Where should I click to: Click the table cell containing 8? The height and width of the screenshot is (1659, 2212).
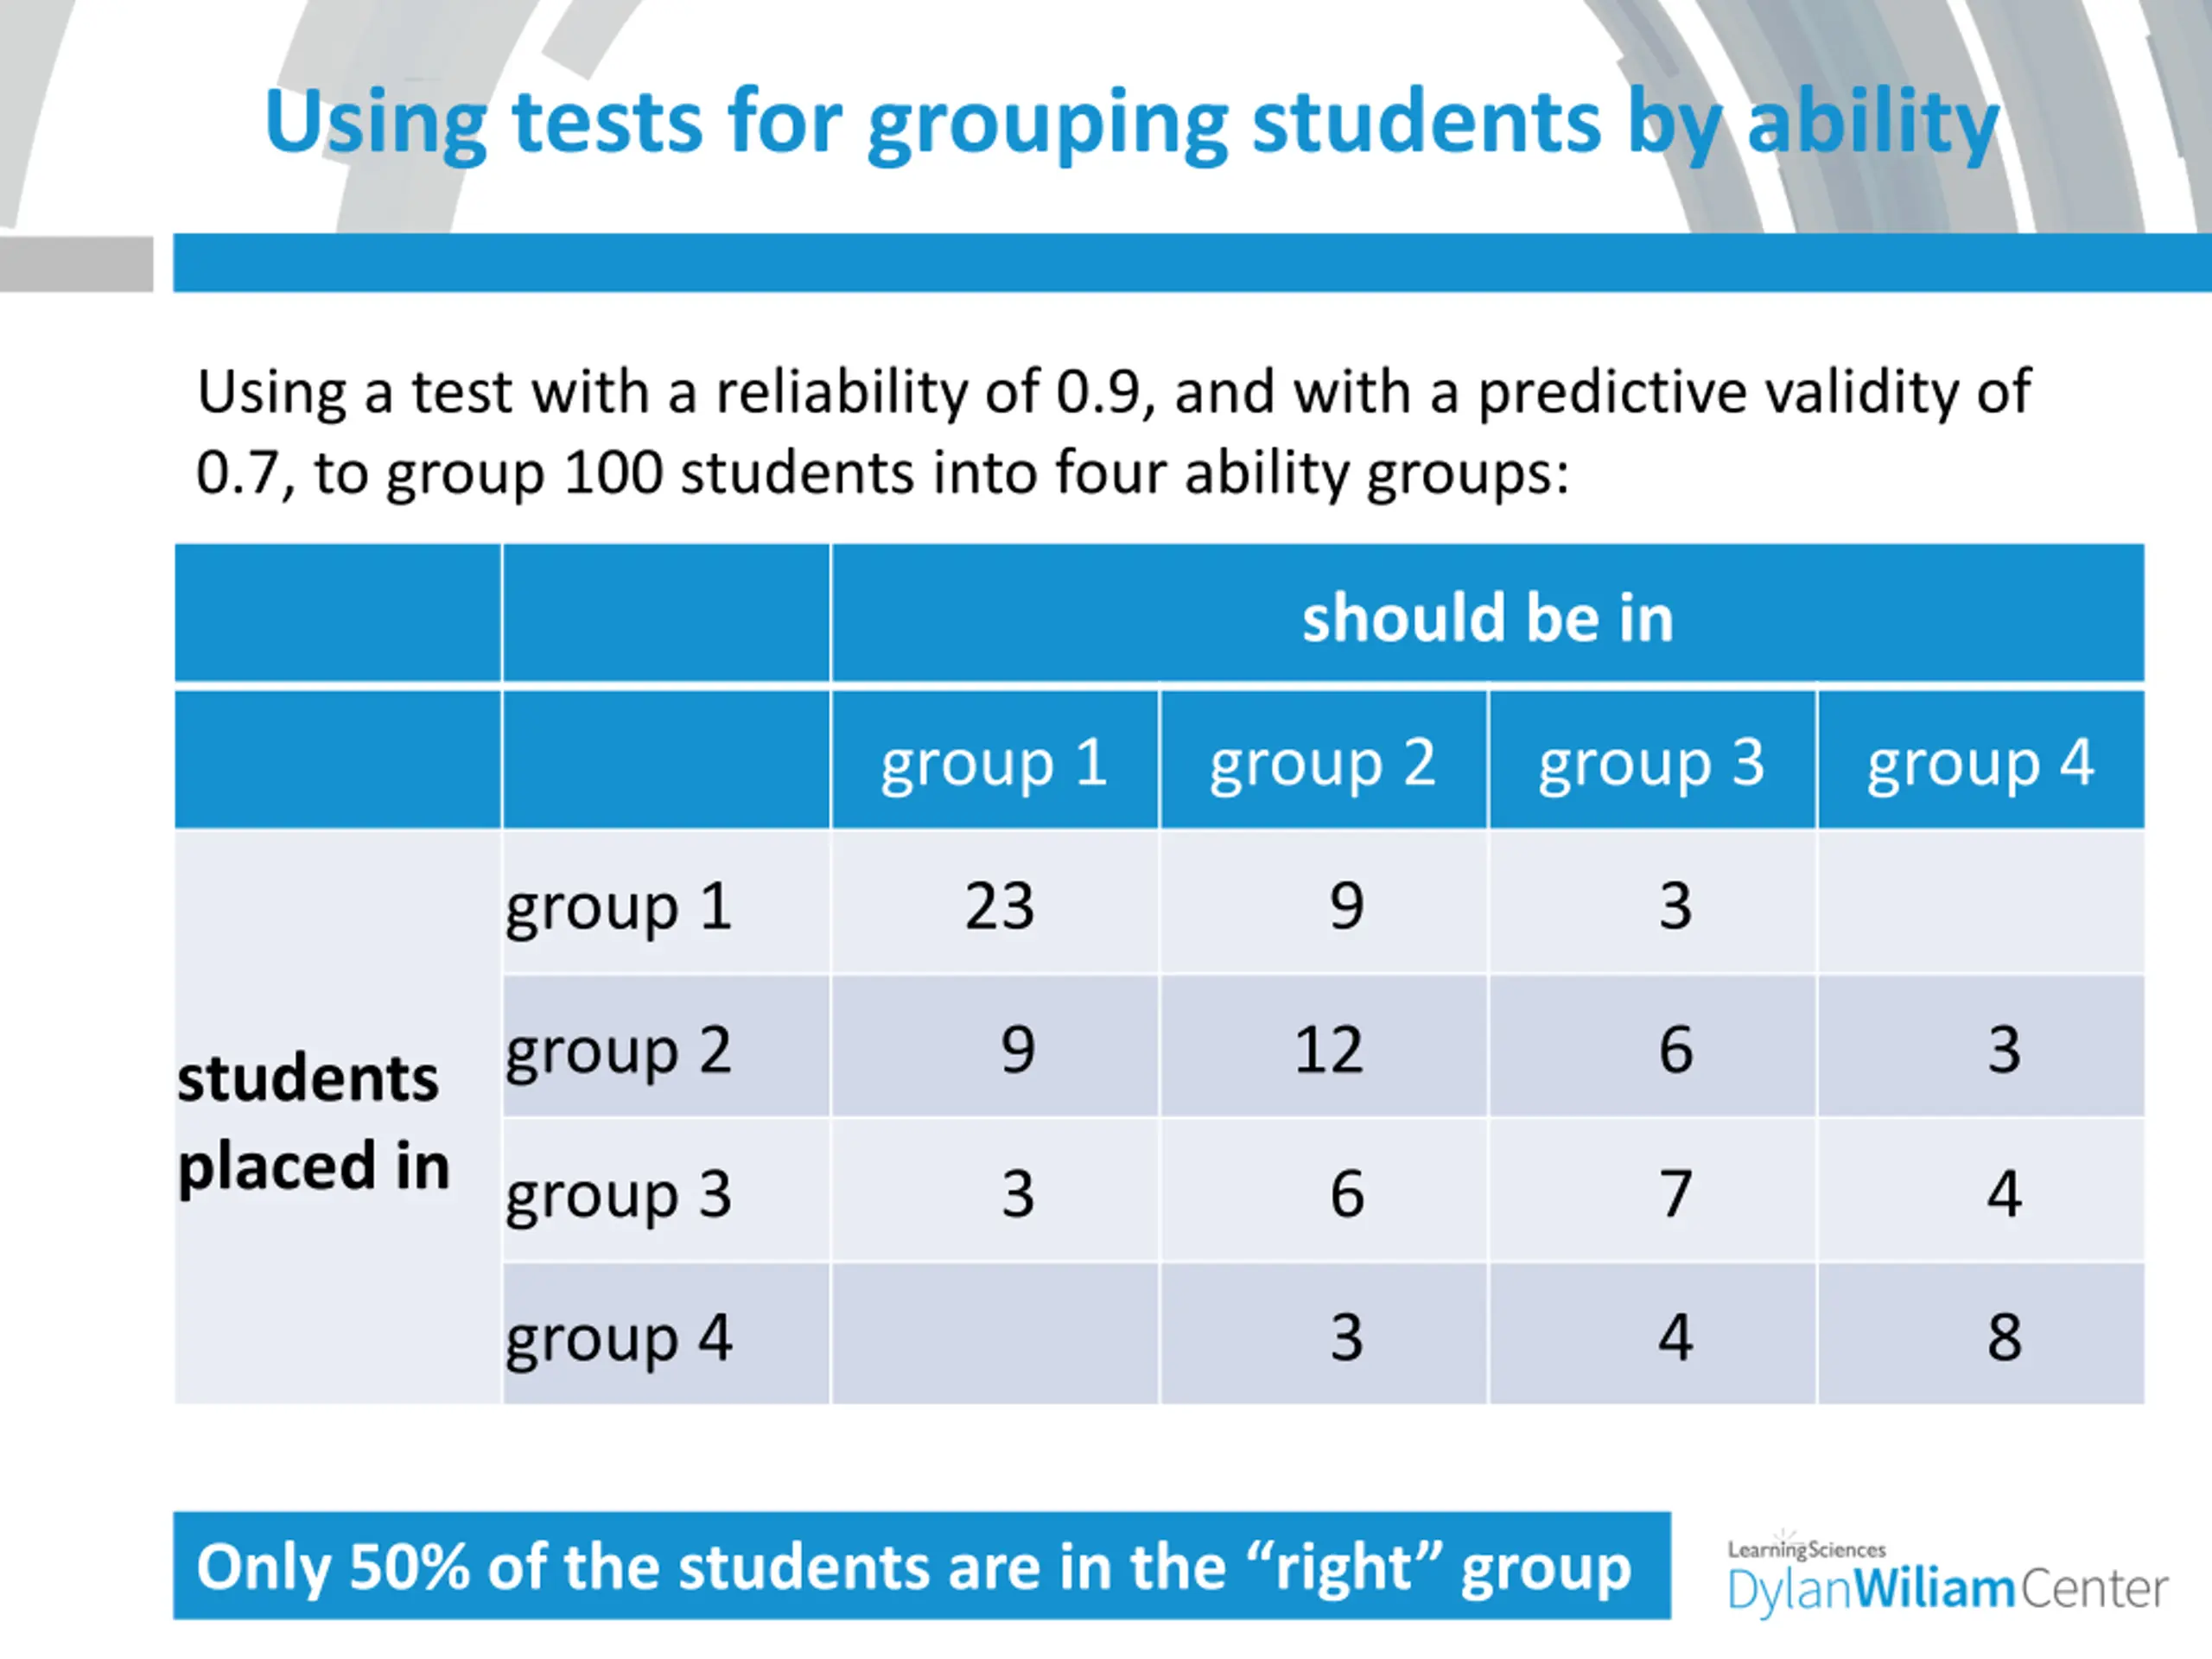coord(2004,1338)
